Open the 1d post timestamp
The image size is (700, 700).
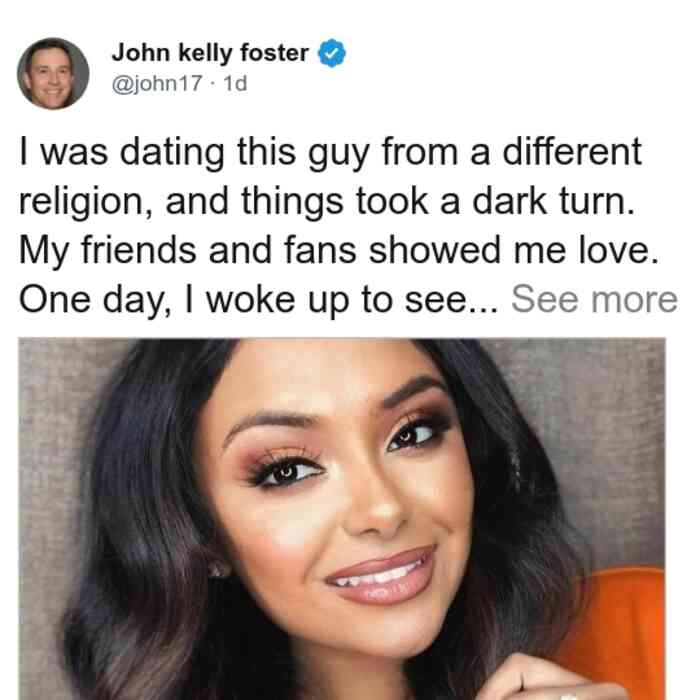[235, 83]
